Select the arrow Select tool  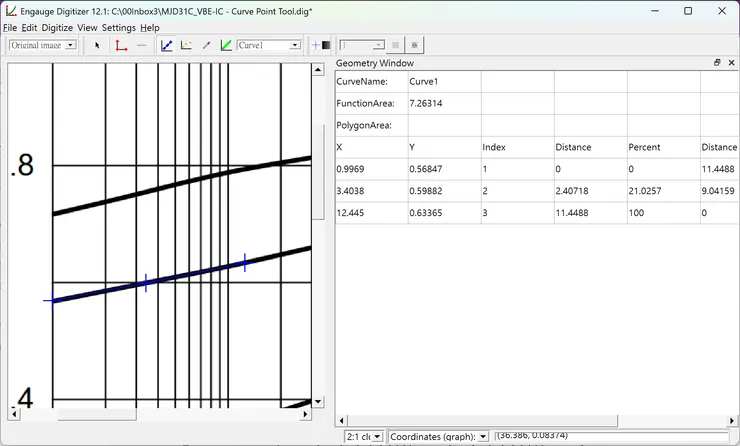point(97,45)
